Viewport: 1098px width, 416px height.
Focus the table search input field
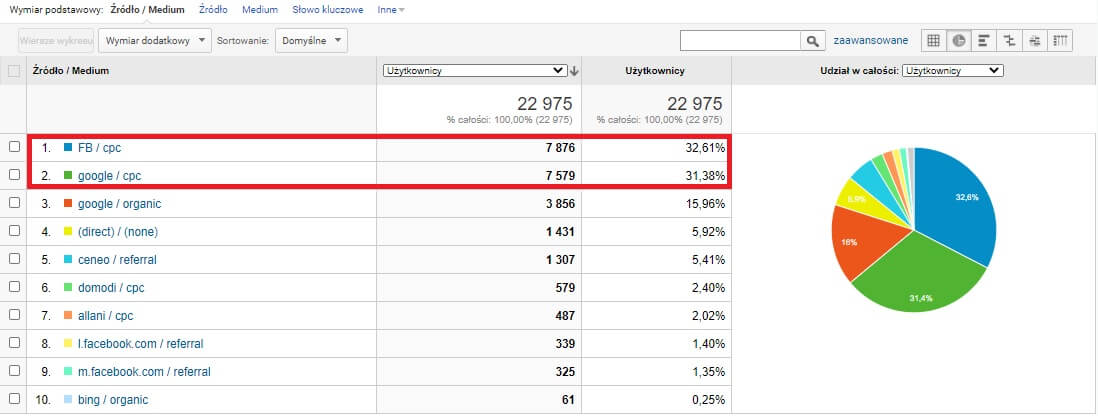[740, 41]
